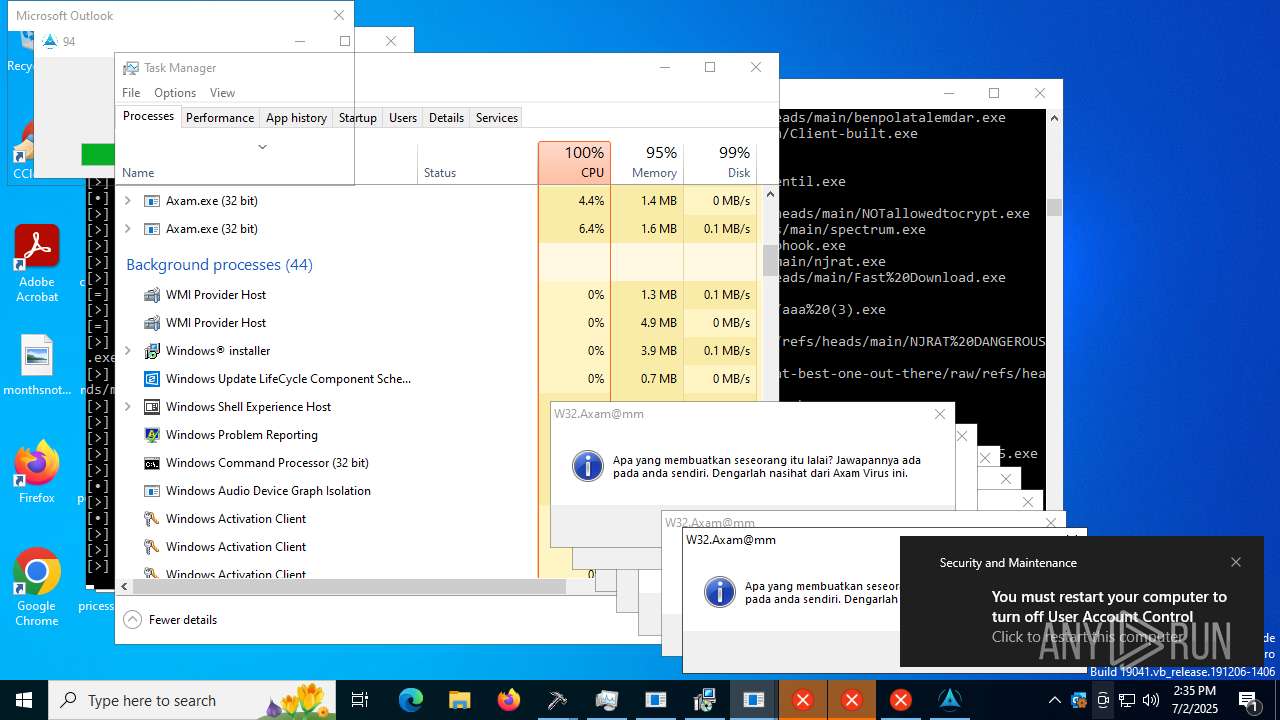Open the volume control in the system tray
Screen dimensions: 1280x720
point(1151,700)
